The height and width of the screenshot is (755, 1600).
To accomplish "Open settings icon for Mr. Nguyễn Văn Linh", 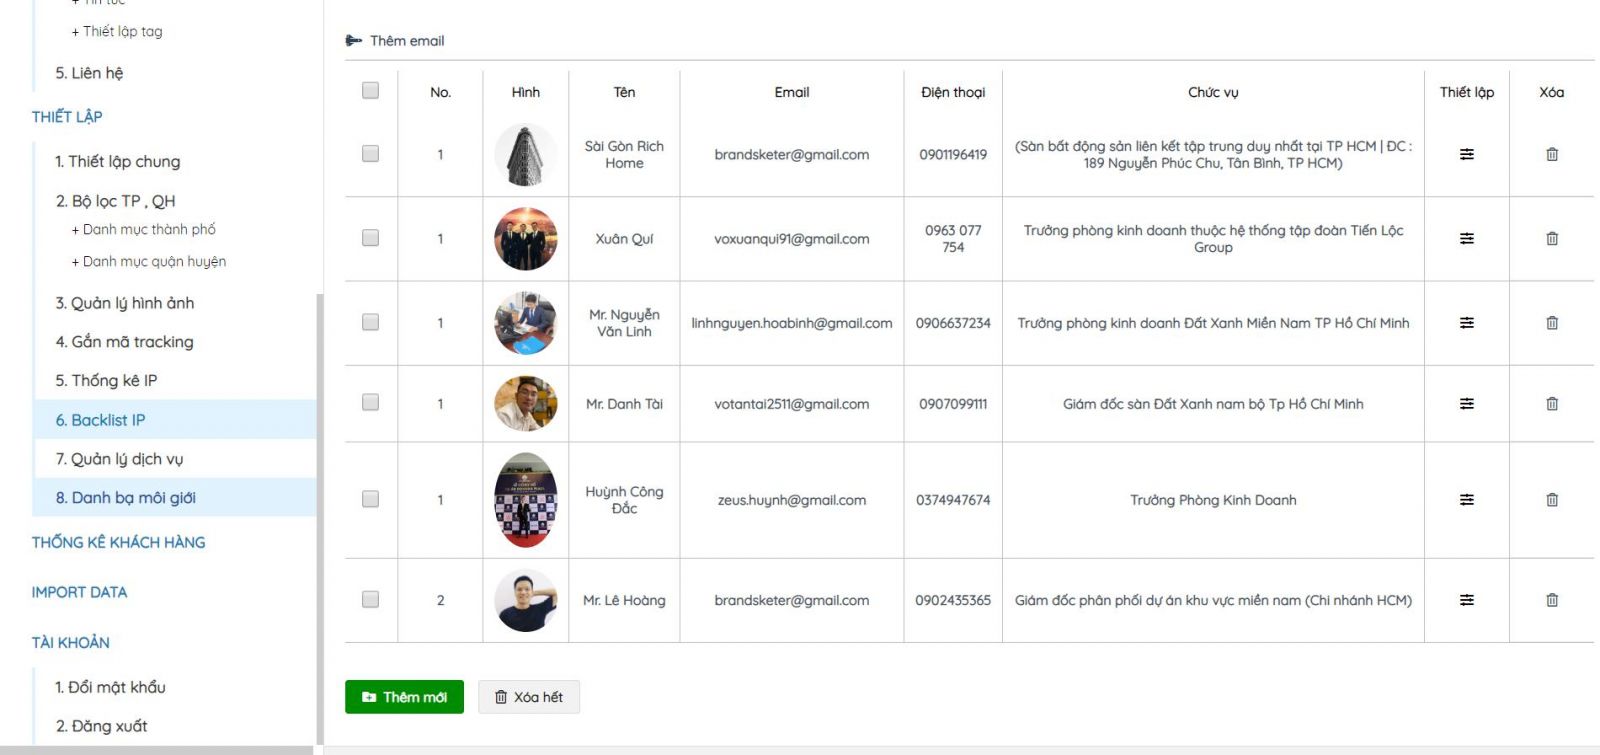I will [x=1466, y=322].
